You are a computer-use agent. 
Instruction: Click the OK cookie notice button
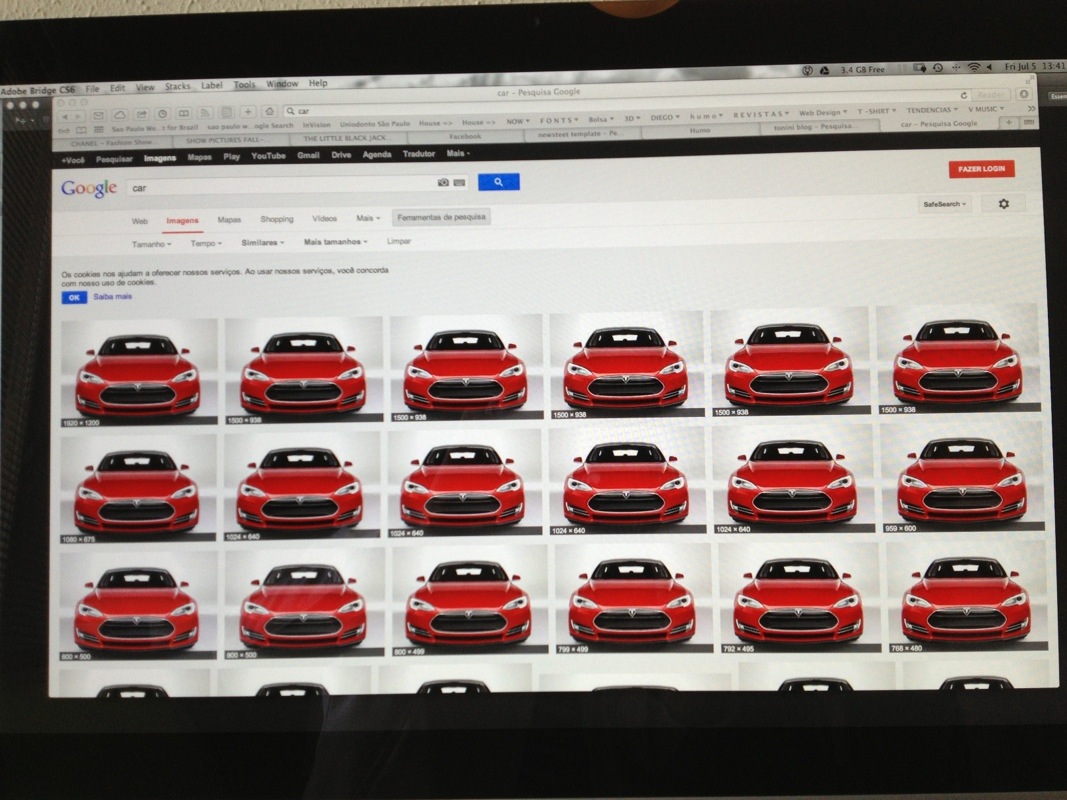pyautogui.click(x=74, y=297)
